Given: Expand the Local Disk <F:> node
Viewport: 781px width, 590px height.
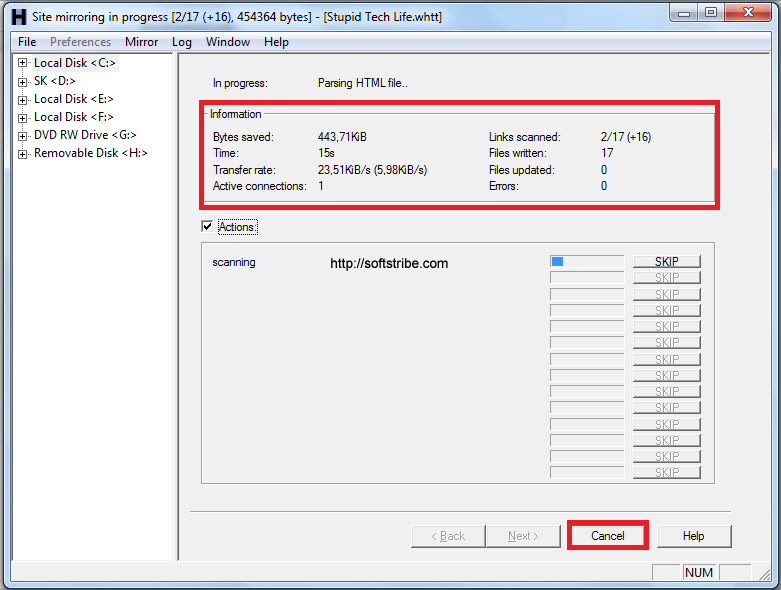Looking at the screenshot, I should pos(22,118).
